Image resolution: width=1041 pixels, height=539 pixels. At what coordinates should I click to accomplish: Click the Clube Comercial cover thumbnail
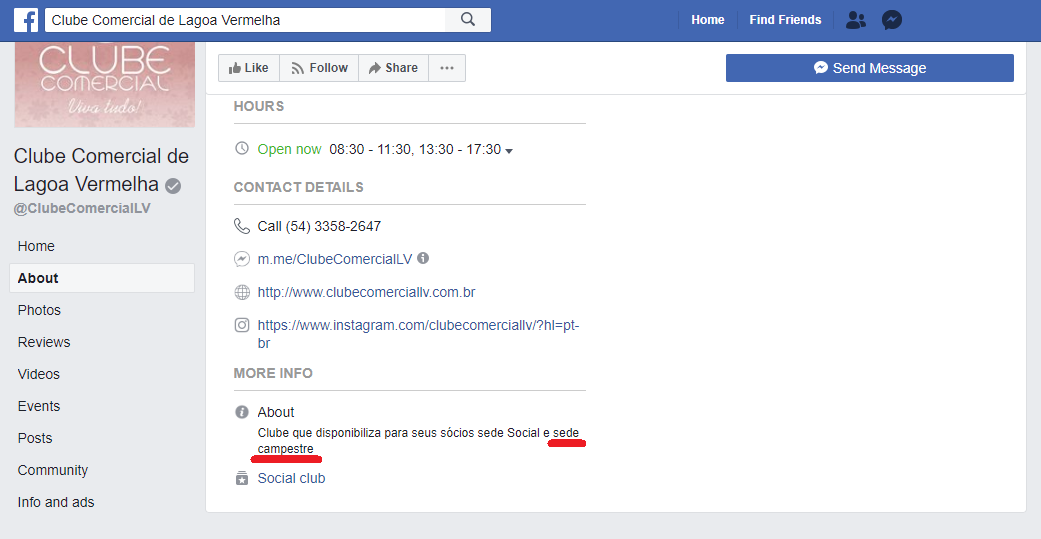click(x=105, y=84)
